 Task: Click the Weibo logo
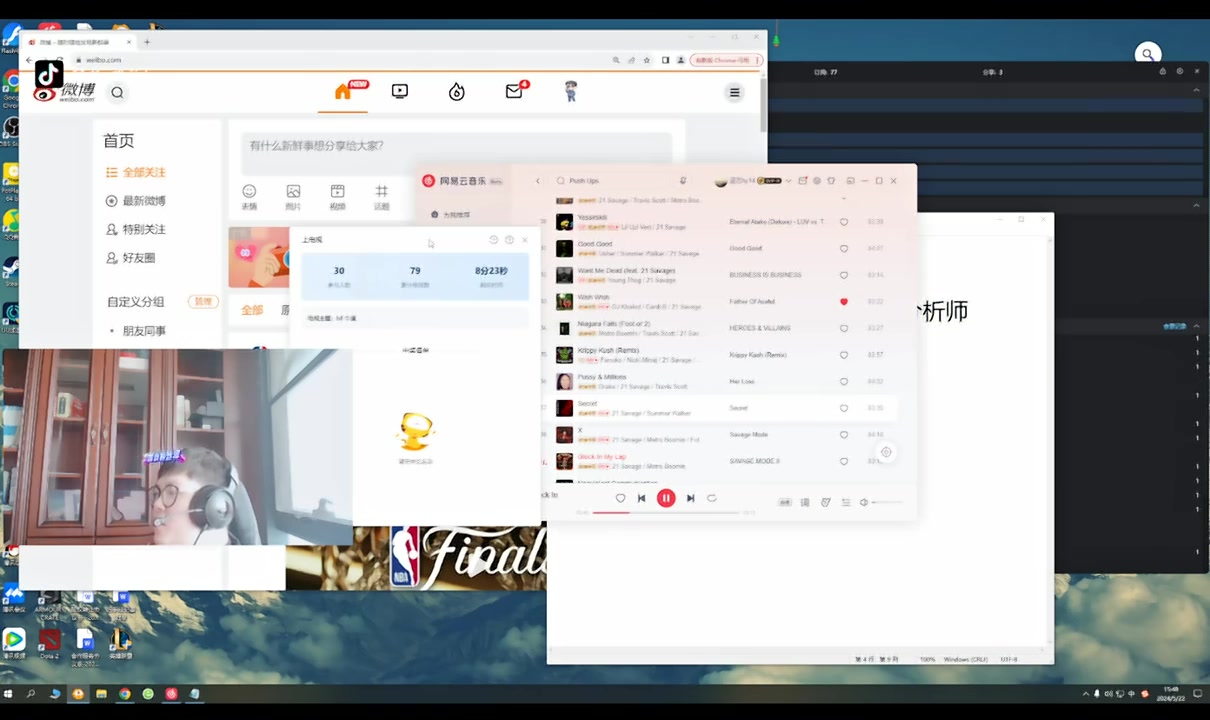pos(64,92)
